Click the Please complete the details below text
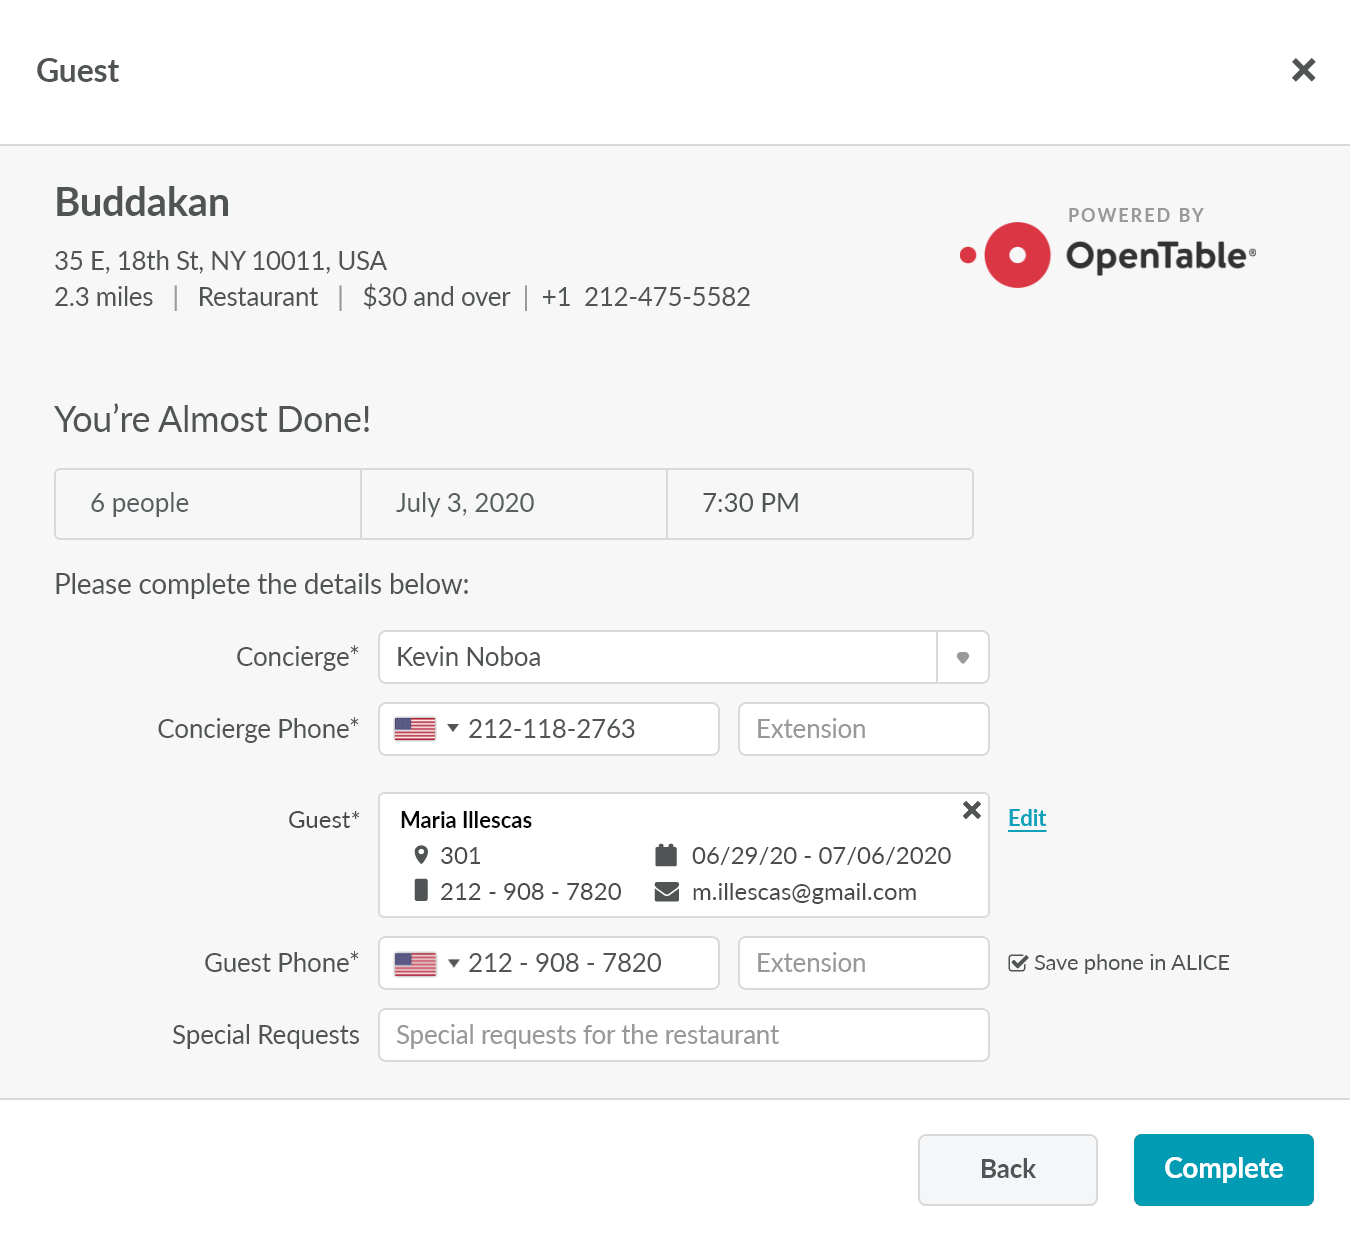This screenshot has width=1352, height=1242. [x=262, y=584]
